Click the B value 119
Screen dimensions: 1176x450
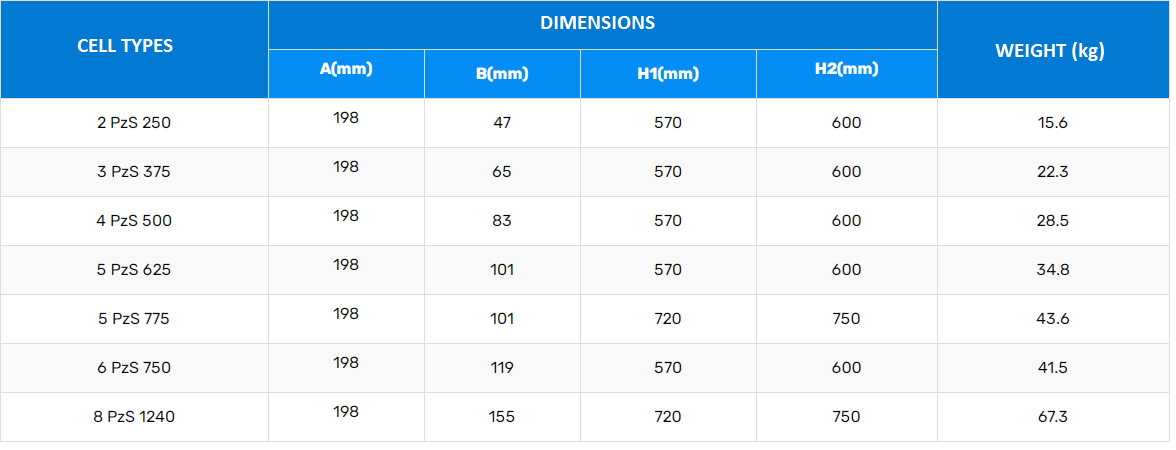click(x=502, y=368)
